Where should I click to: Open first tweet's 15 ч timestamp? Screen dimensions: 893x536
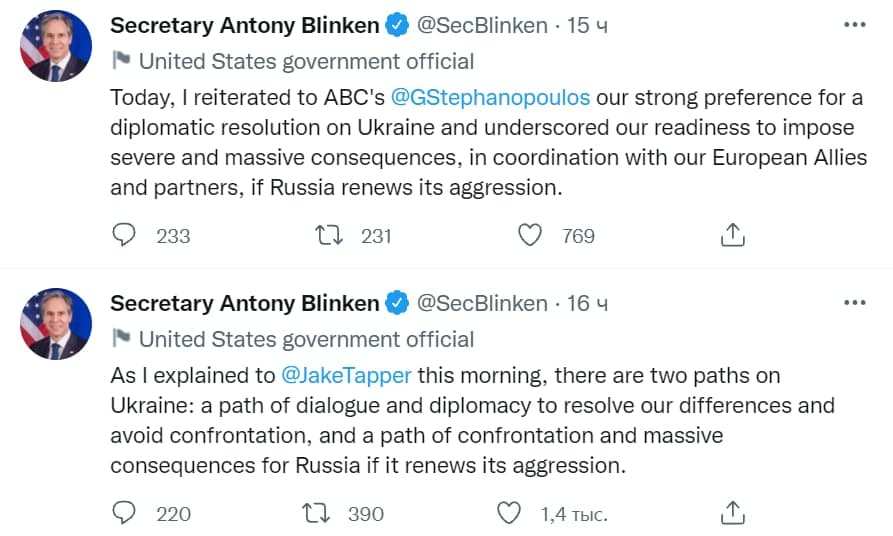587,26
